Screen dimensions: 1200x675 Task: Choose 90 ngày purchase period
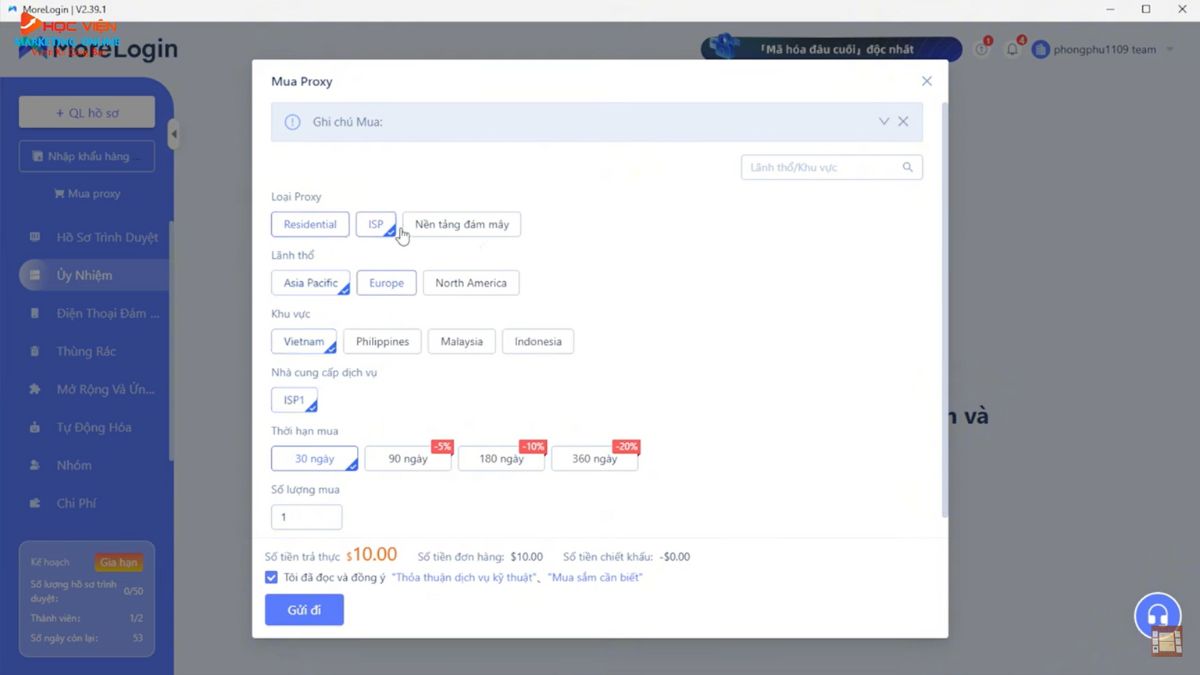click(x=408, y=458)
